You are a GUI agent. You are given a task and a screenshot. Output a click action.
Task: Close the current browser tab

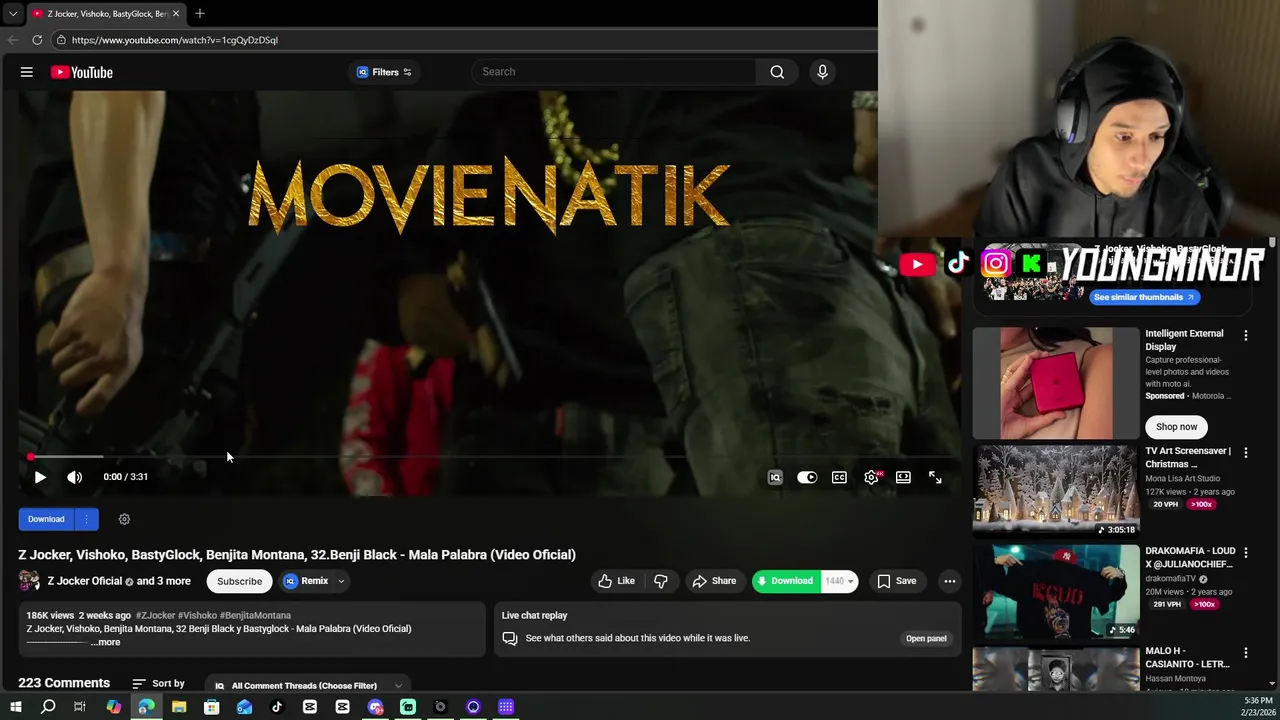click(x=176, y=14)
